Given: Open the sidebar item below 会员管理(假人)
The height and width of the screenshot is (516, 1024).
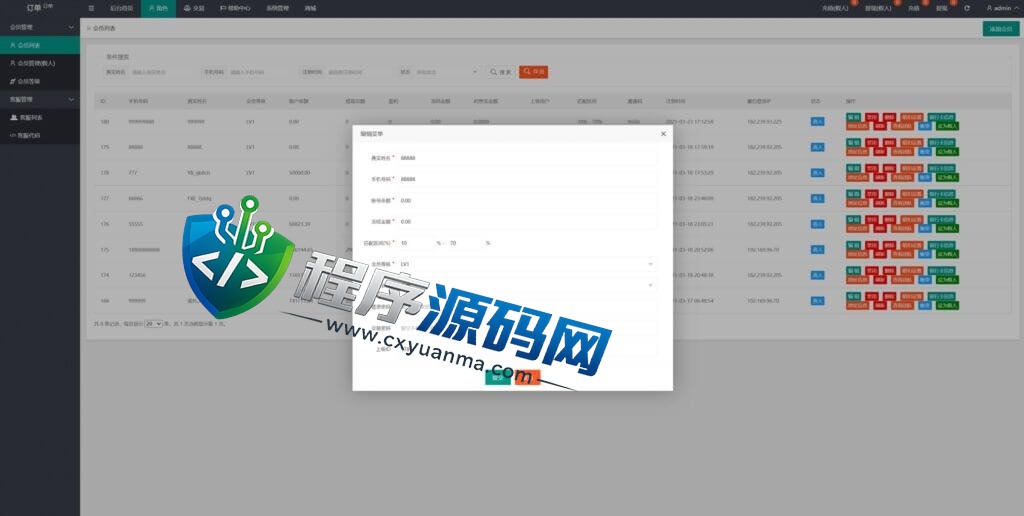Looking at the screenshot, I should (x=40, y=82).
